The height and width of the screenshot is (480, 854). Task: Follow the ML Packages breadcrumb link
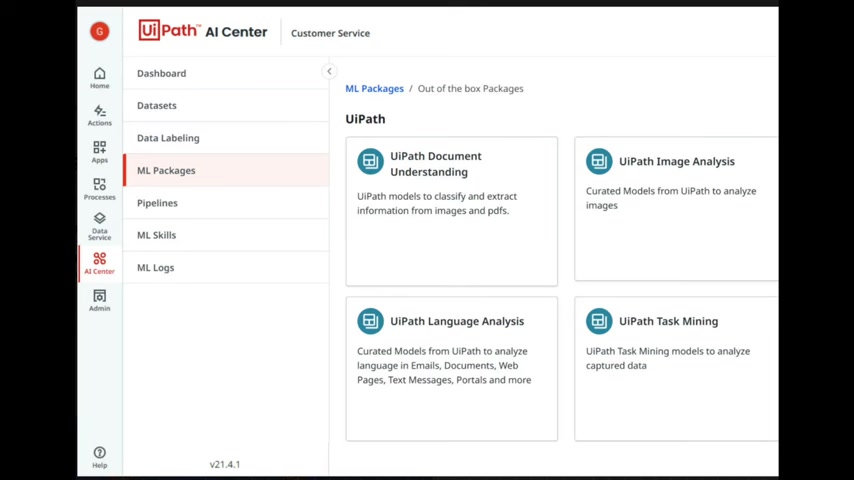point(375,88)
